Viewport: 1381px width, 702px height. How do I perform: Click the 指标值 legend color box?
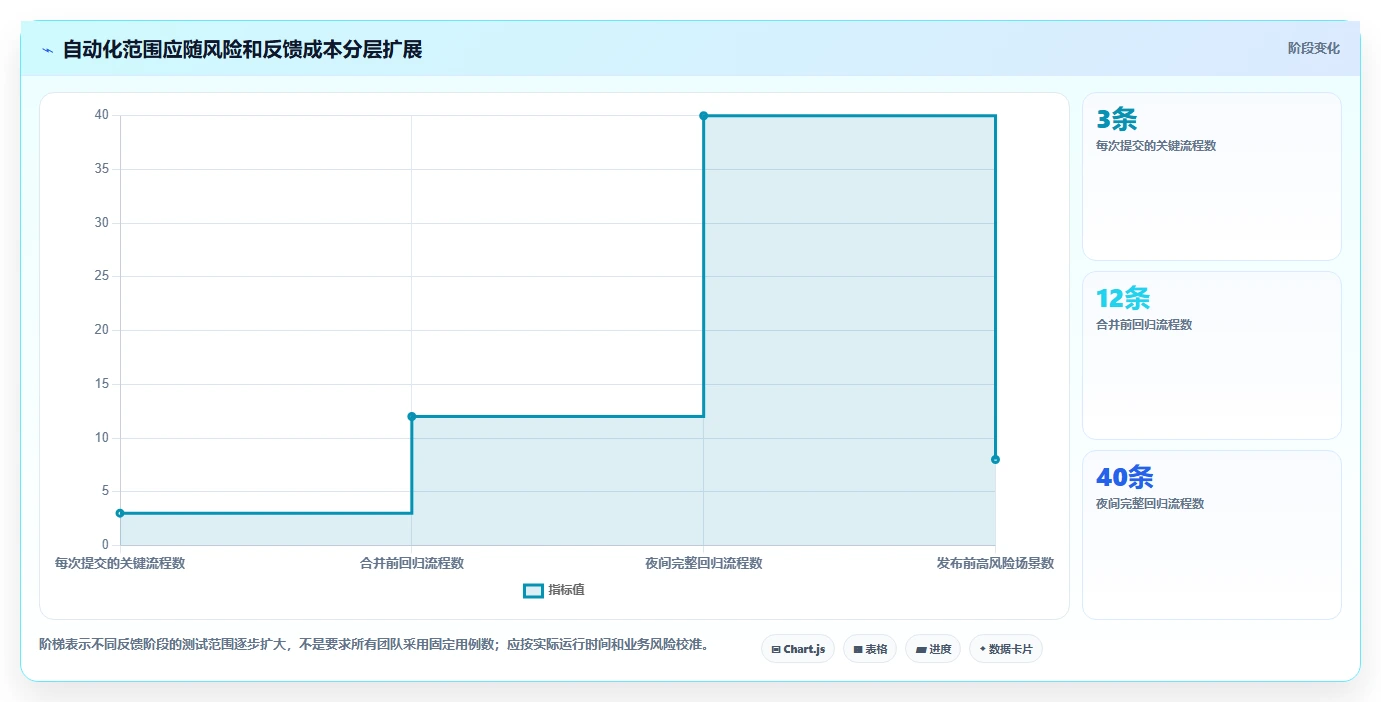[x=533, y=591]
